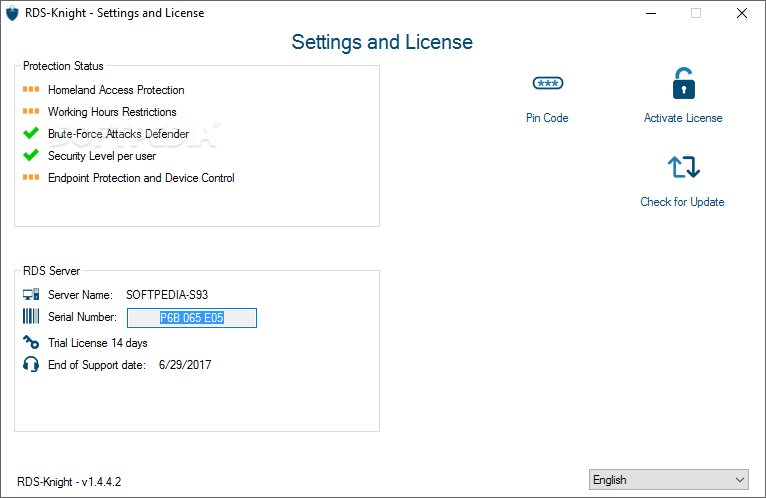Click the RDS-Knight - v1.4.4.2 version text
Viewport: 766px width, 498px height.
69,482
